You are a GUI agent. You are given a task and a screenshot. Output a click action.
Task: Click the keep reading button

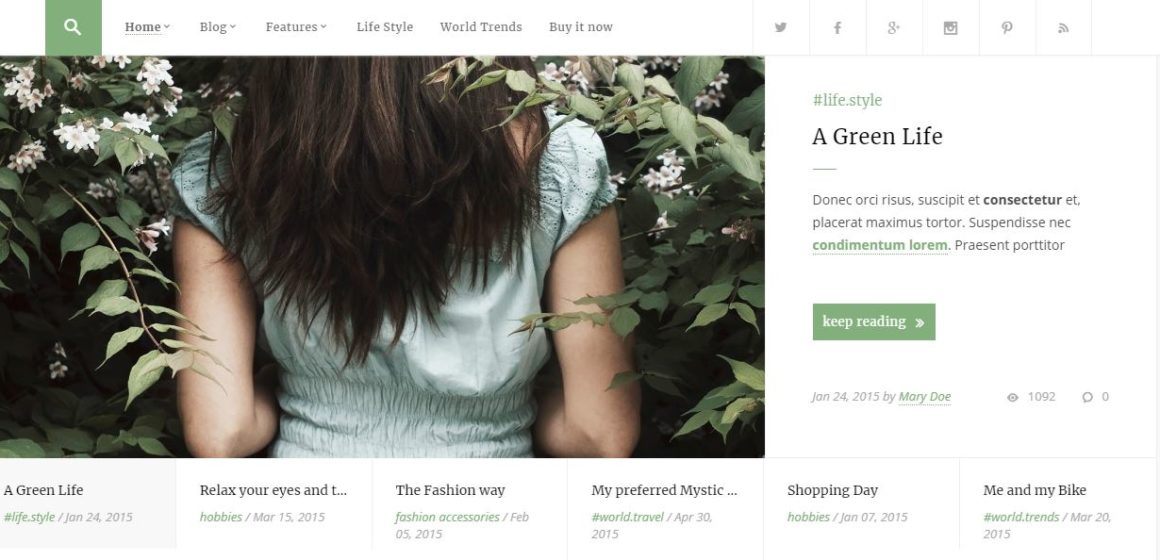coord(874,322)
